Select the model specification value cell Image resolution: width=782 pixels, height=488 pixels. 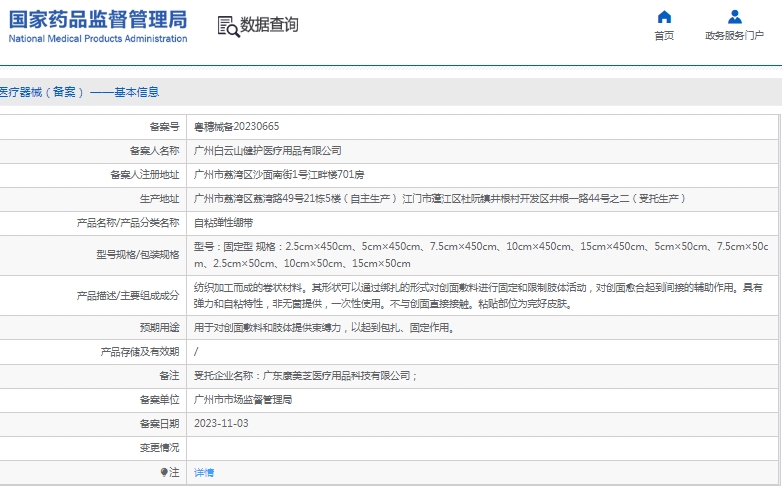pyautogui.click(x=481, y=255)
